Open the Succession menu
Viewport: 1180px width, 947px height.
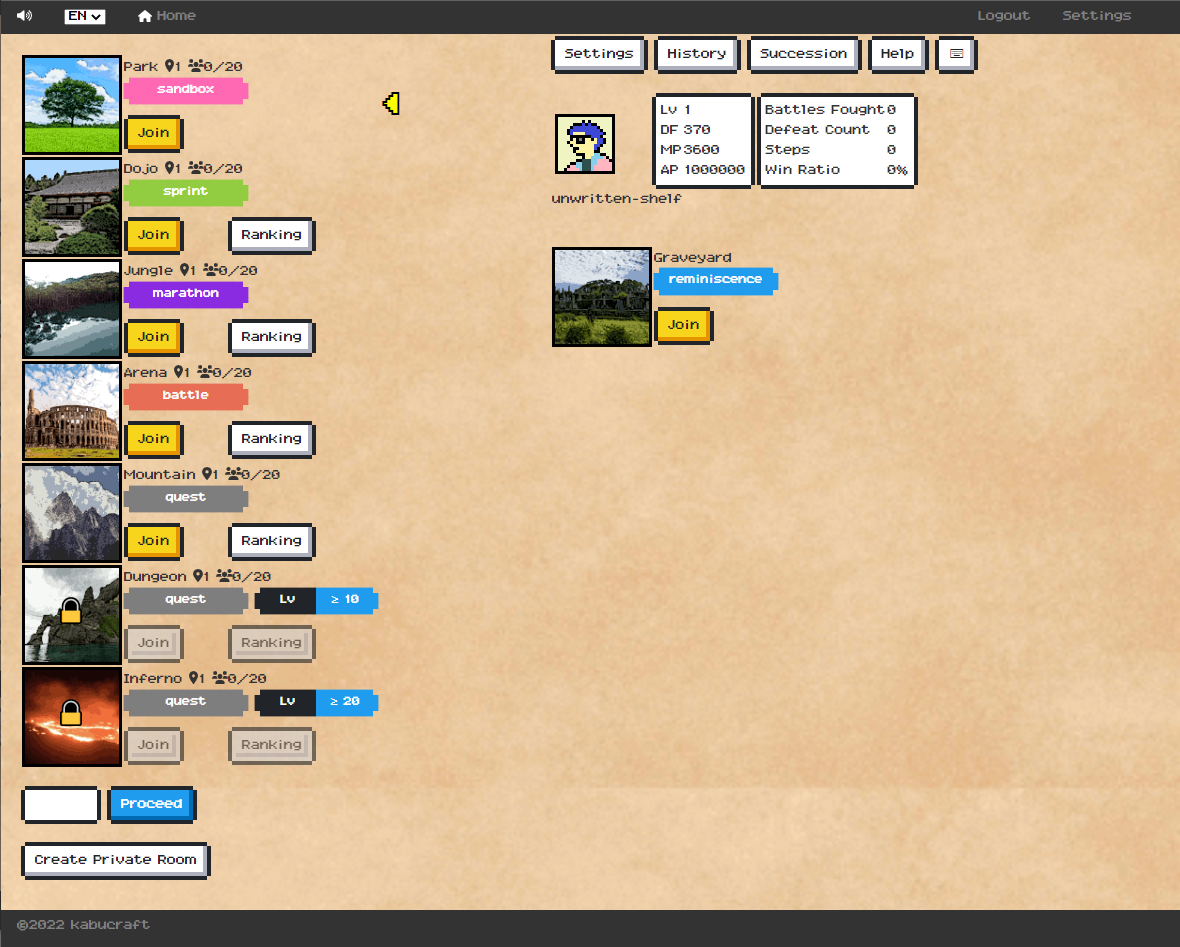pyautogui.click(x=803, y=54)
